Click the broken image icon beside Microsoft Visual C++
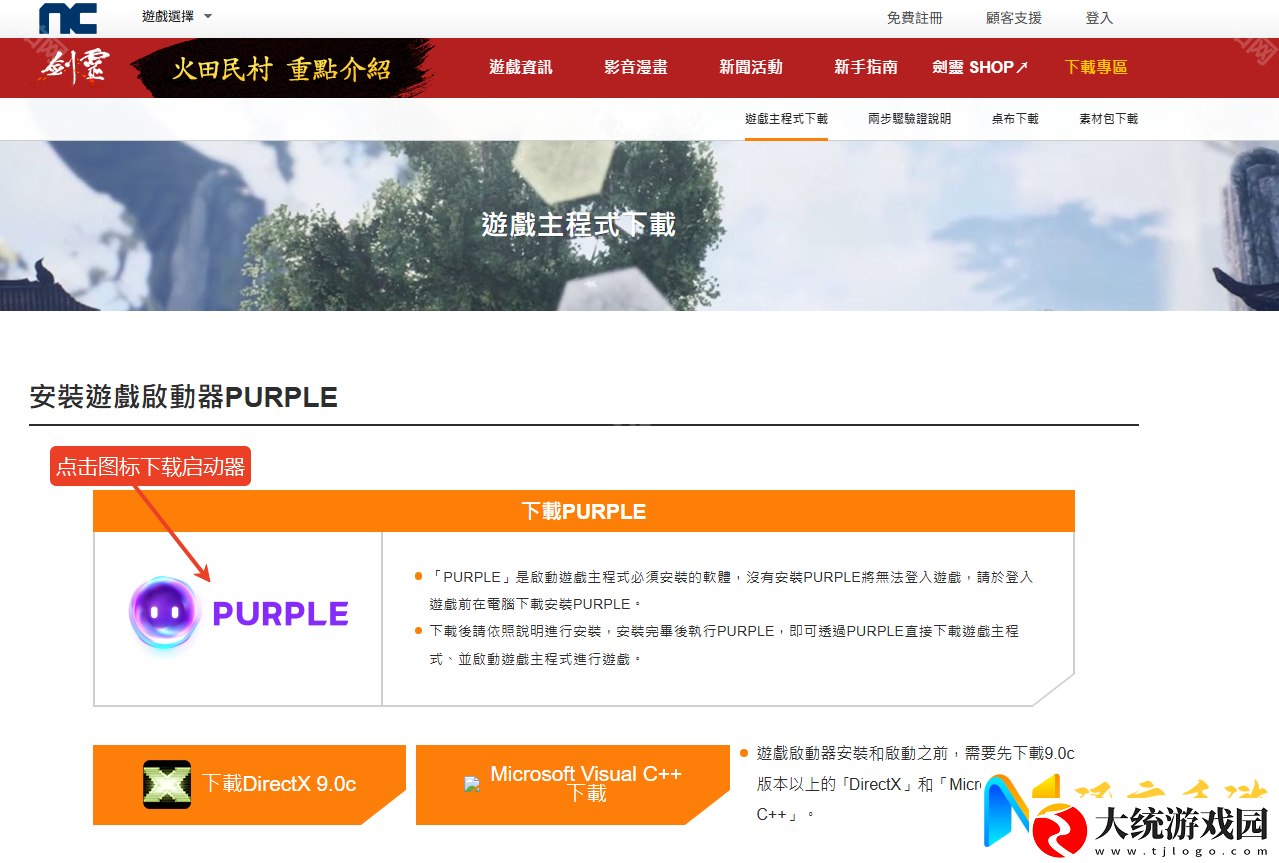Viewport: 1279px width, 863px height. [x=472, y=785]
